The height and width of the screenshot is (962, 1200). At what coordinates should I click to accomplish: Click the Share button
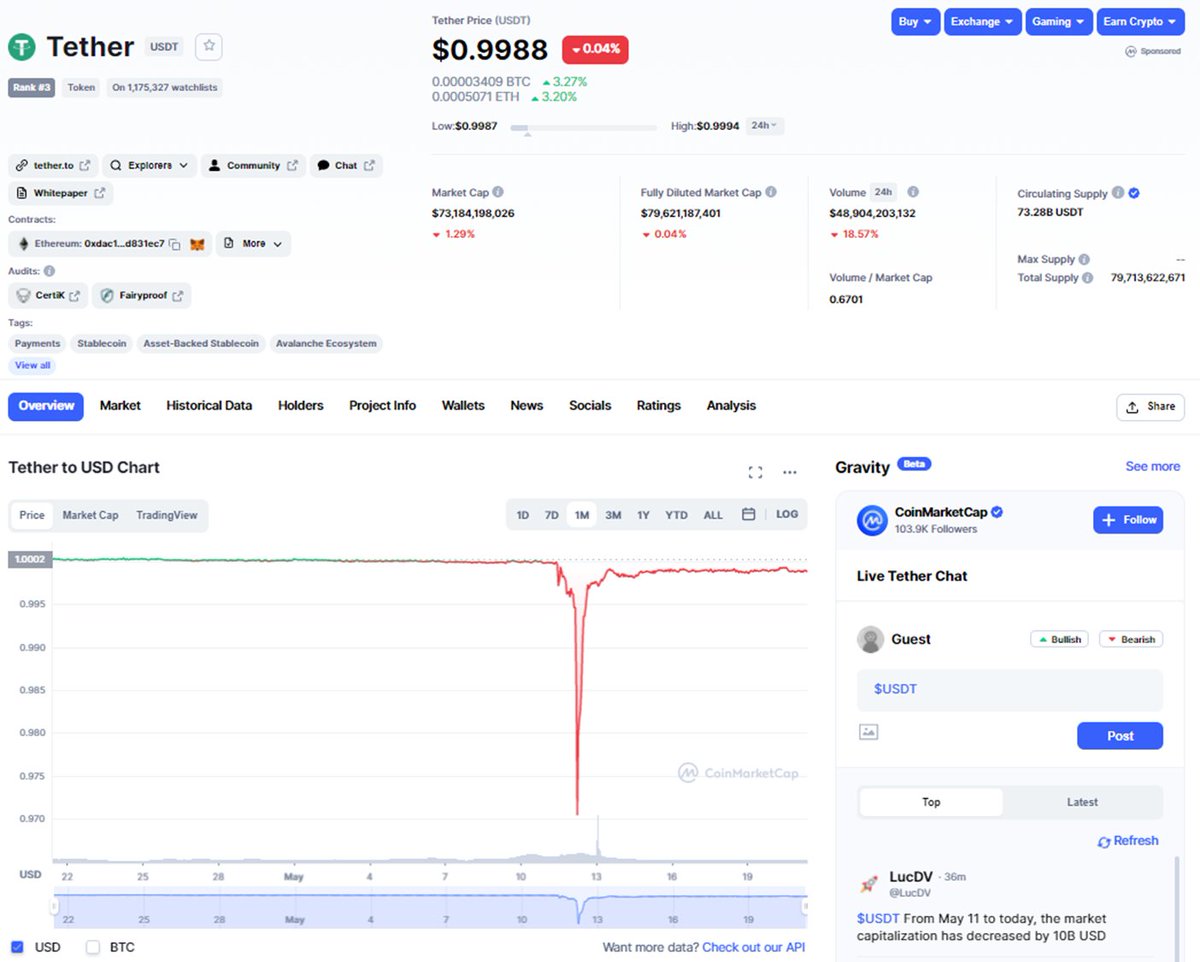(1150, 407)
